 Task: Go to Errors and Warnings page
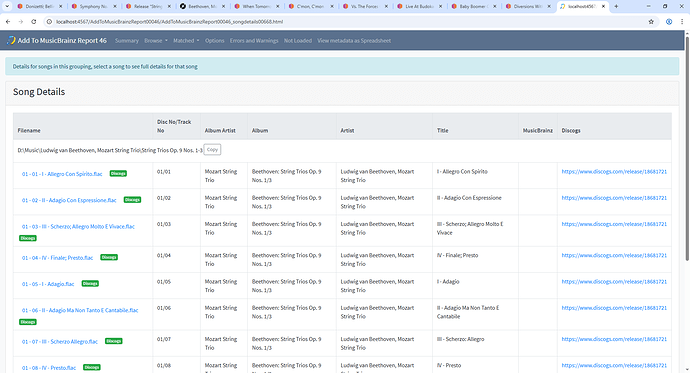pos(254,40)
